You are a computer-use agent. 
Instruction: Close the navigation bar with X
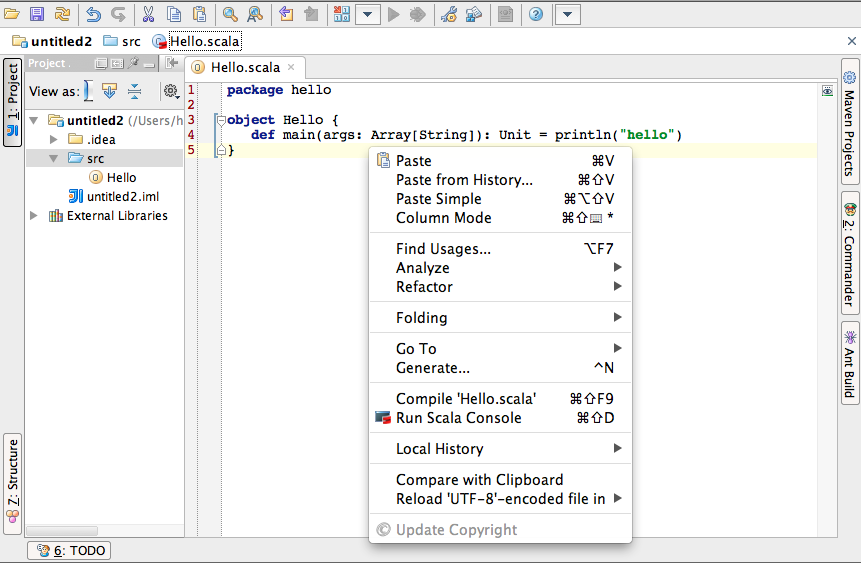[x=852, y=41]
